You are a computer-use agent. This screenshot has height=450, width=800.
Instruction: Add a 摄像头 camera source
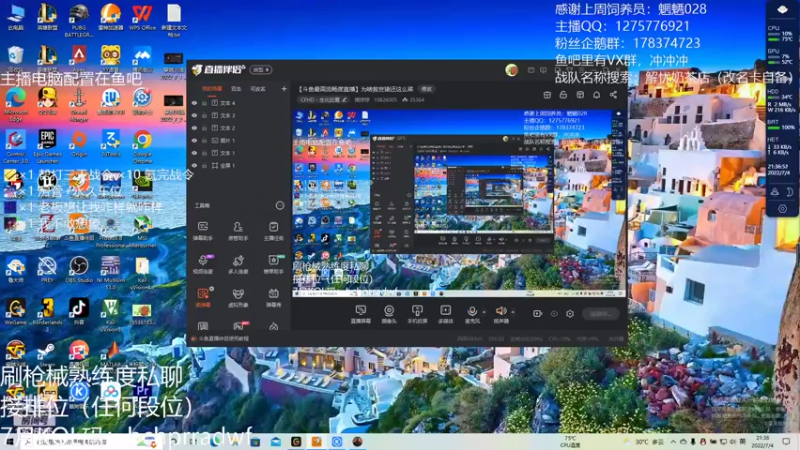[x=389, y=314]
